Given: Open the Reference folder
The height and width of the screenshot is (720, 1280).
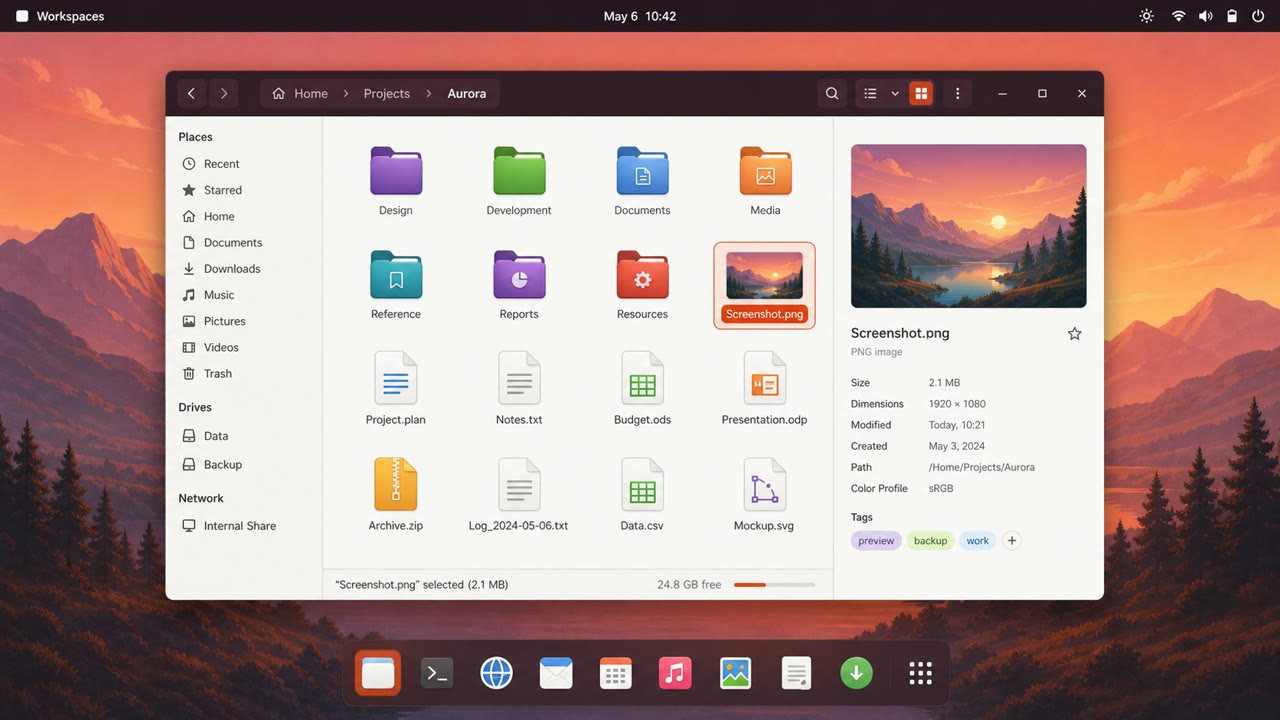Looking at the screenshot, I should [x=396, y=285].
